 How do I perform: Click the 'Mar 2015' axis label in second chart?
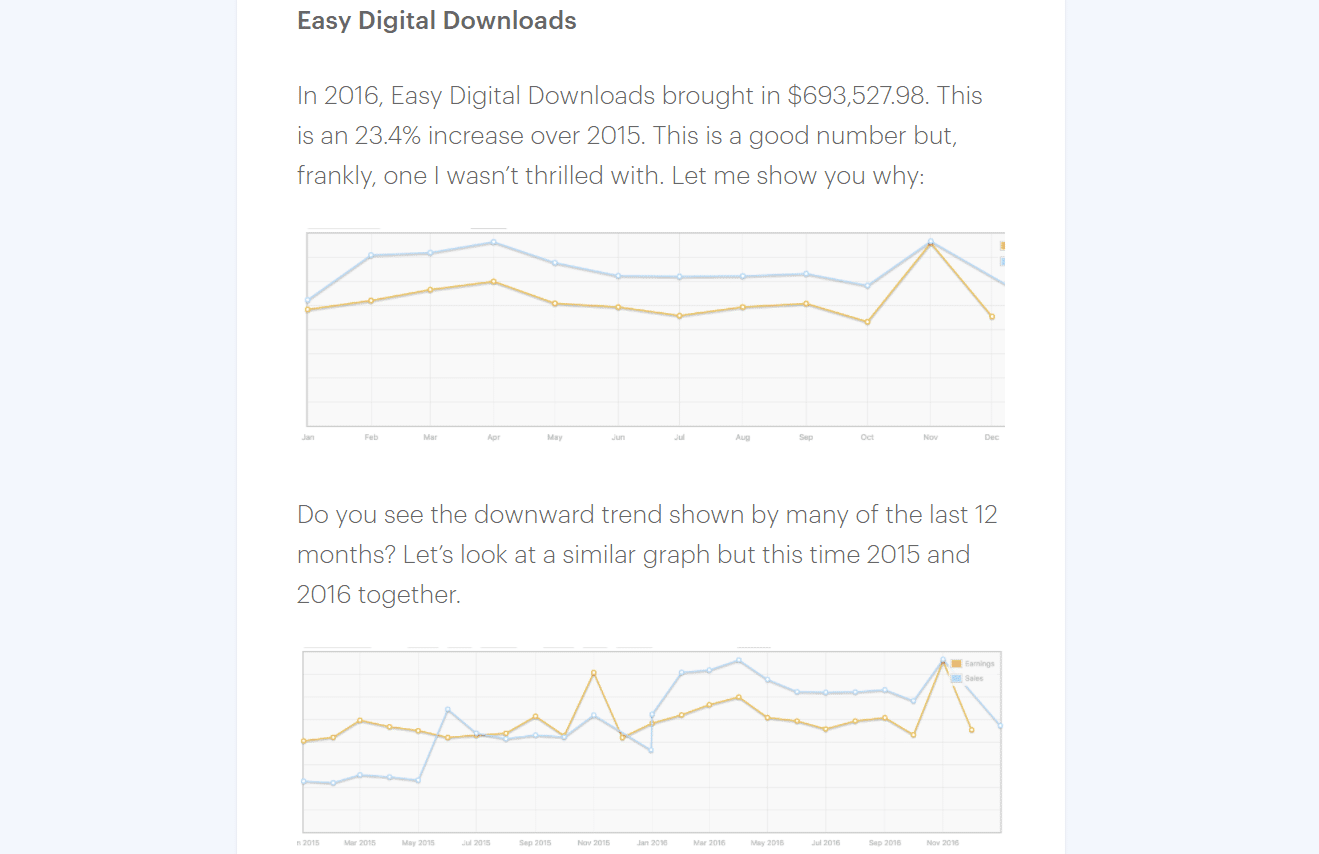pyautogui.click(x=361, y=843)
